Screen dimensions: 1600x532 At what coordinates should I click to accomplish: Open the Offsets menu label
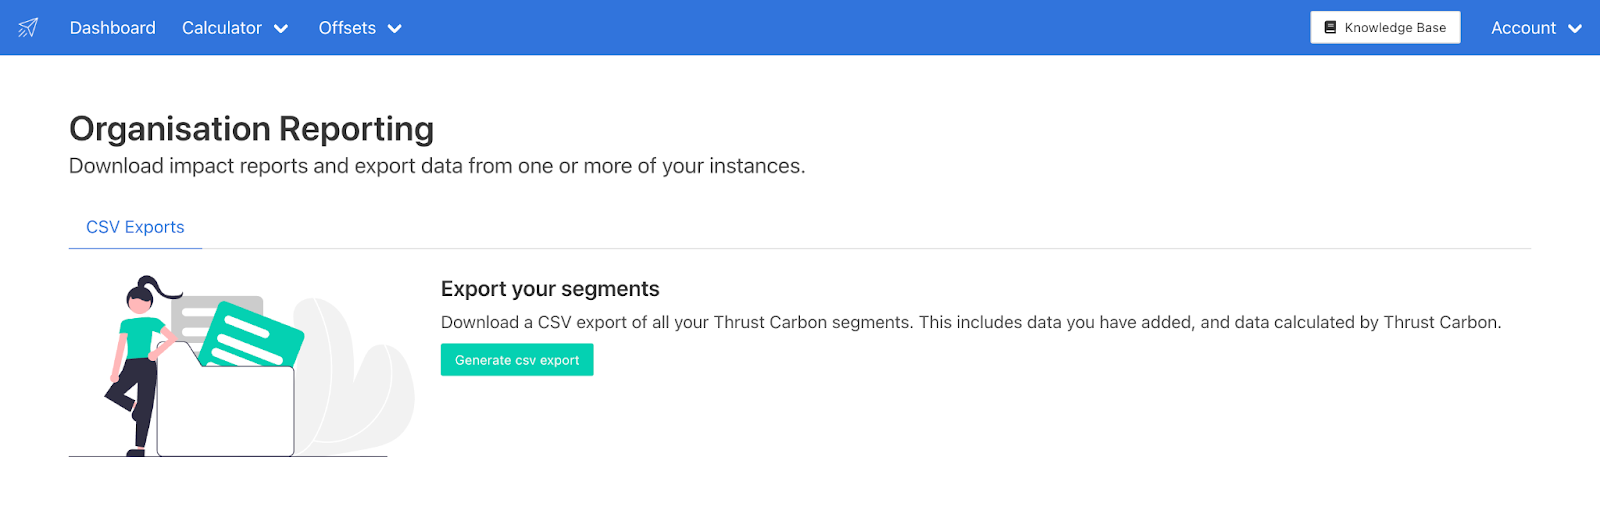click(x=347, y=28)
